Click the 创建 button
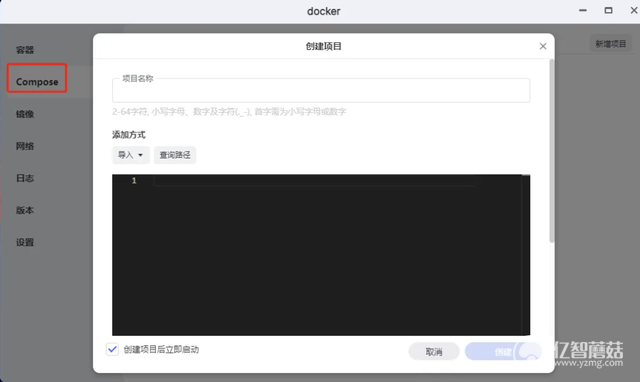This screenshot has width=640, height=382. point(503,351)
